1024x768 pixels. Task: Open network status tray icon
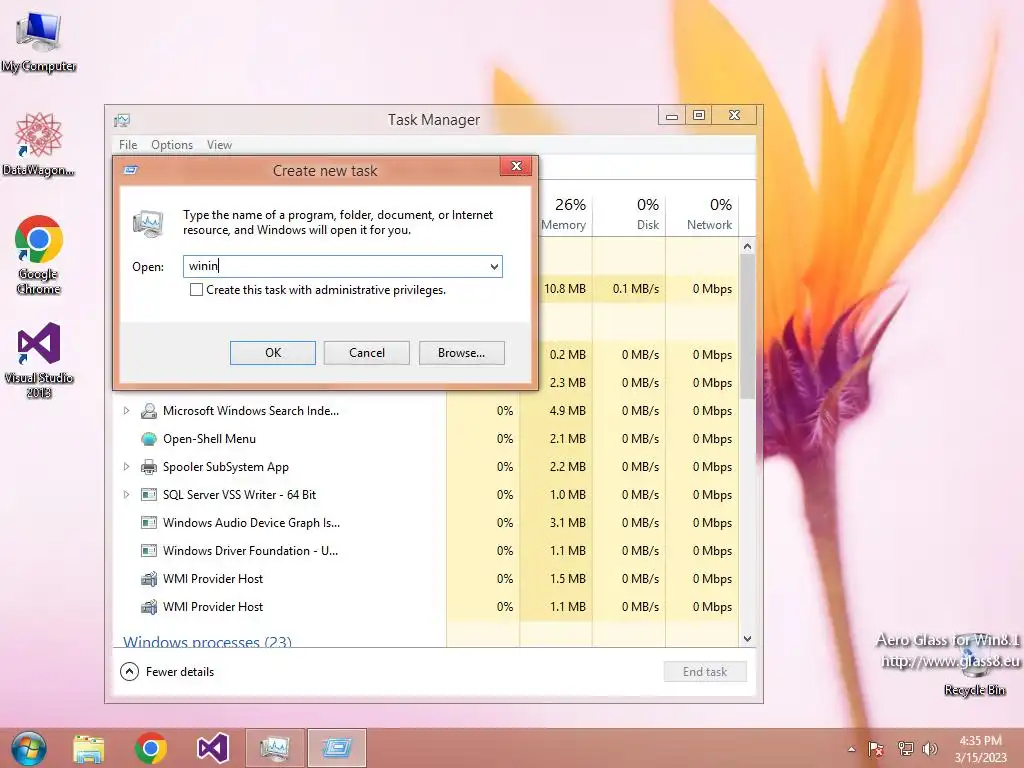click(x=905, y=749)
